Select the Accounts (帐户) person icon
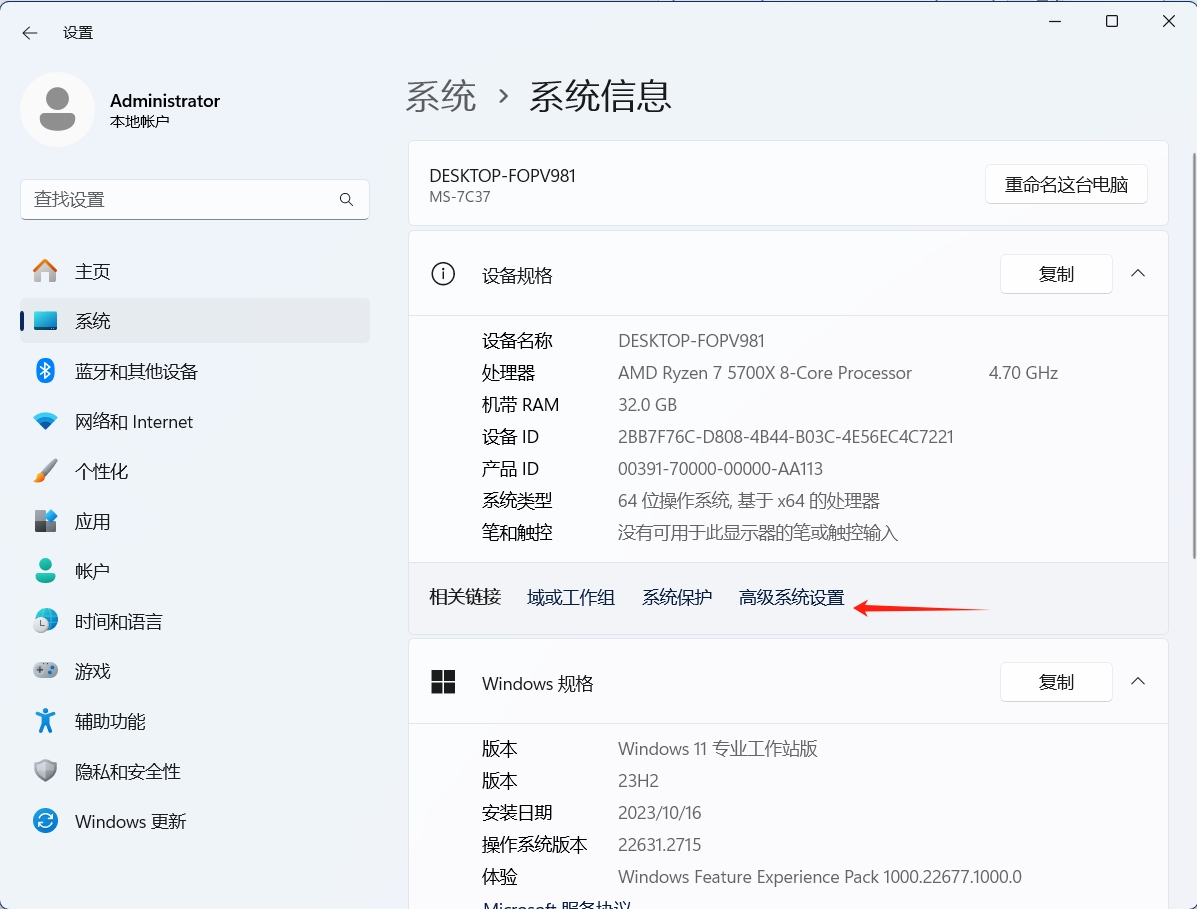 click(45, 571)
